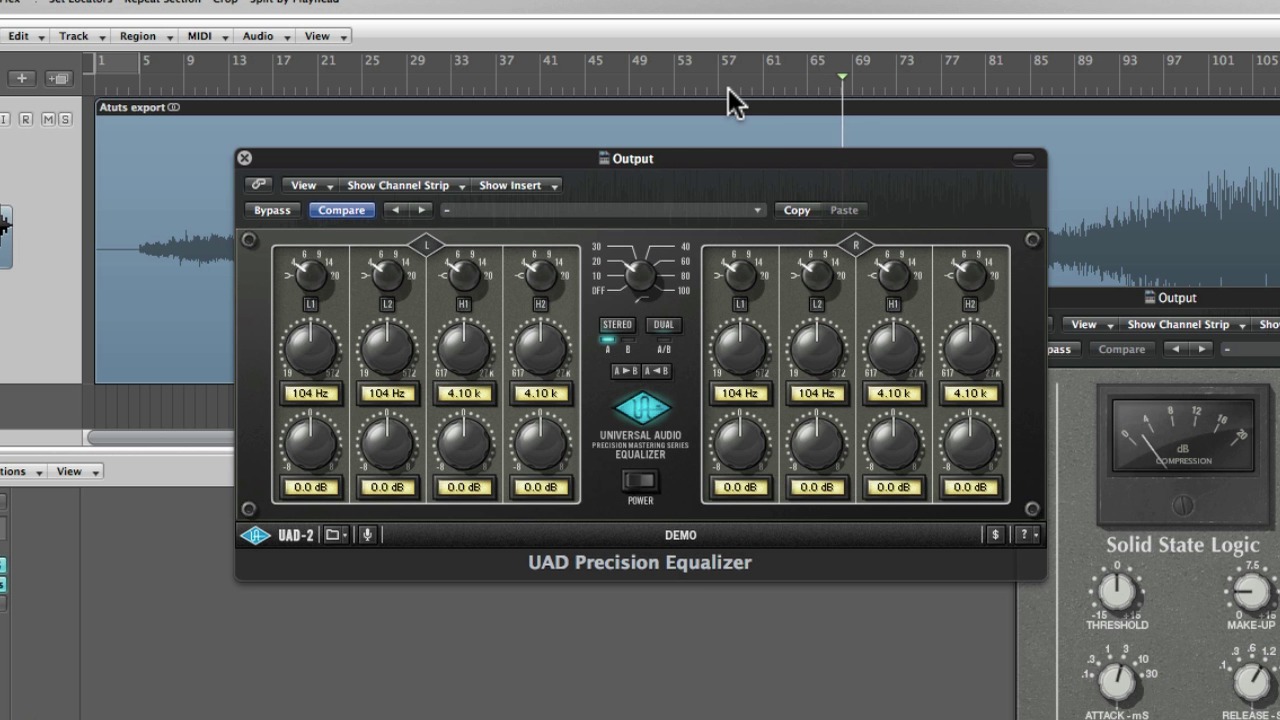Toggle the track Solo S button

(66, 119)
